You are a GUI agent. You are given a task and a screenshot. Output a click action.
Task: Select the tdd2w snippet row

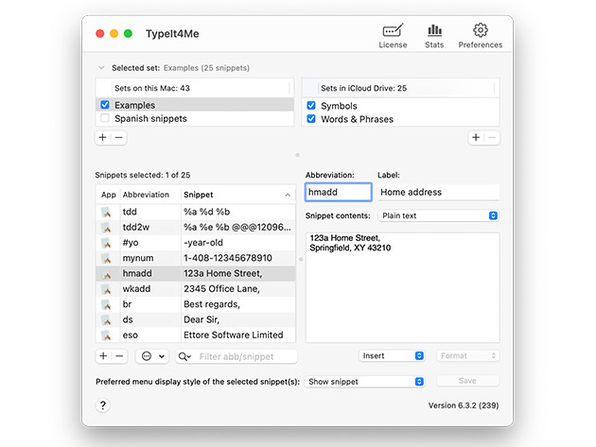195,227
